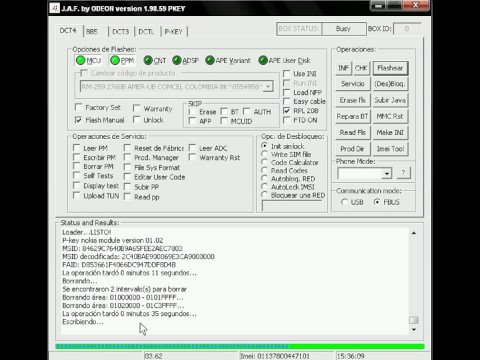Enable the Subir PP checkbox

pyautogui.click(x=127, y=187)
